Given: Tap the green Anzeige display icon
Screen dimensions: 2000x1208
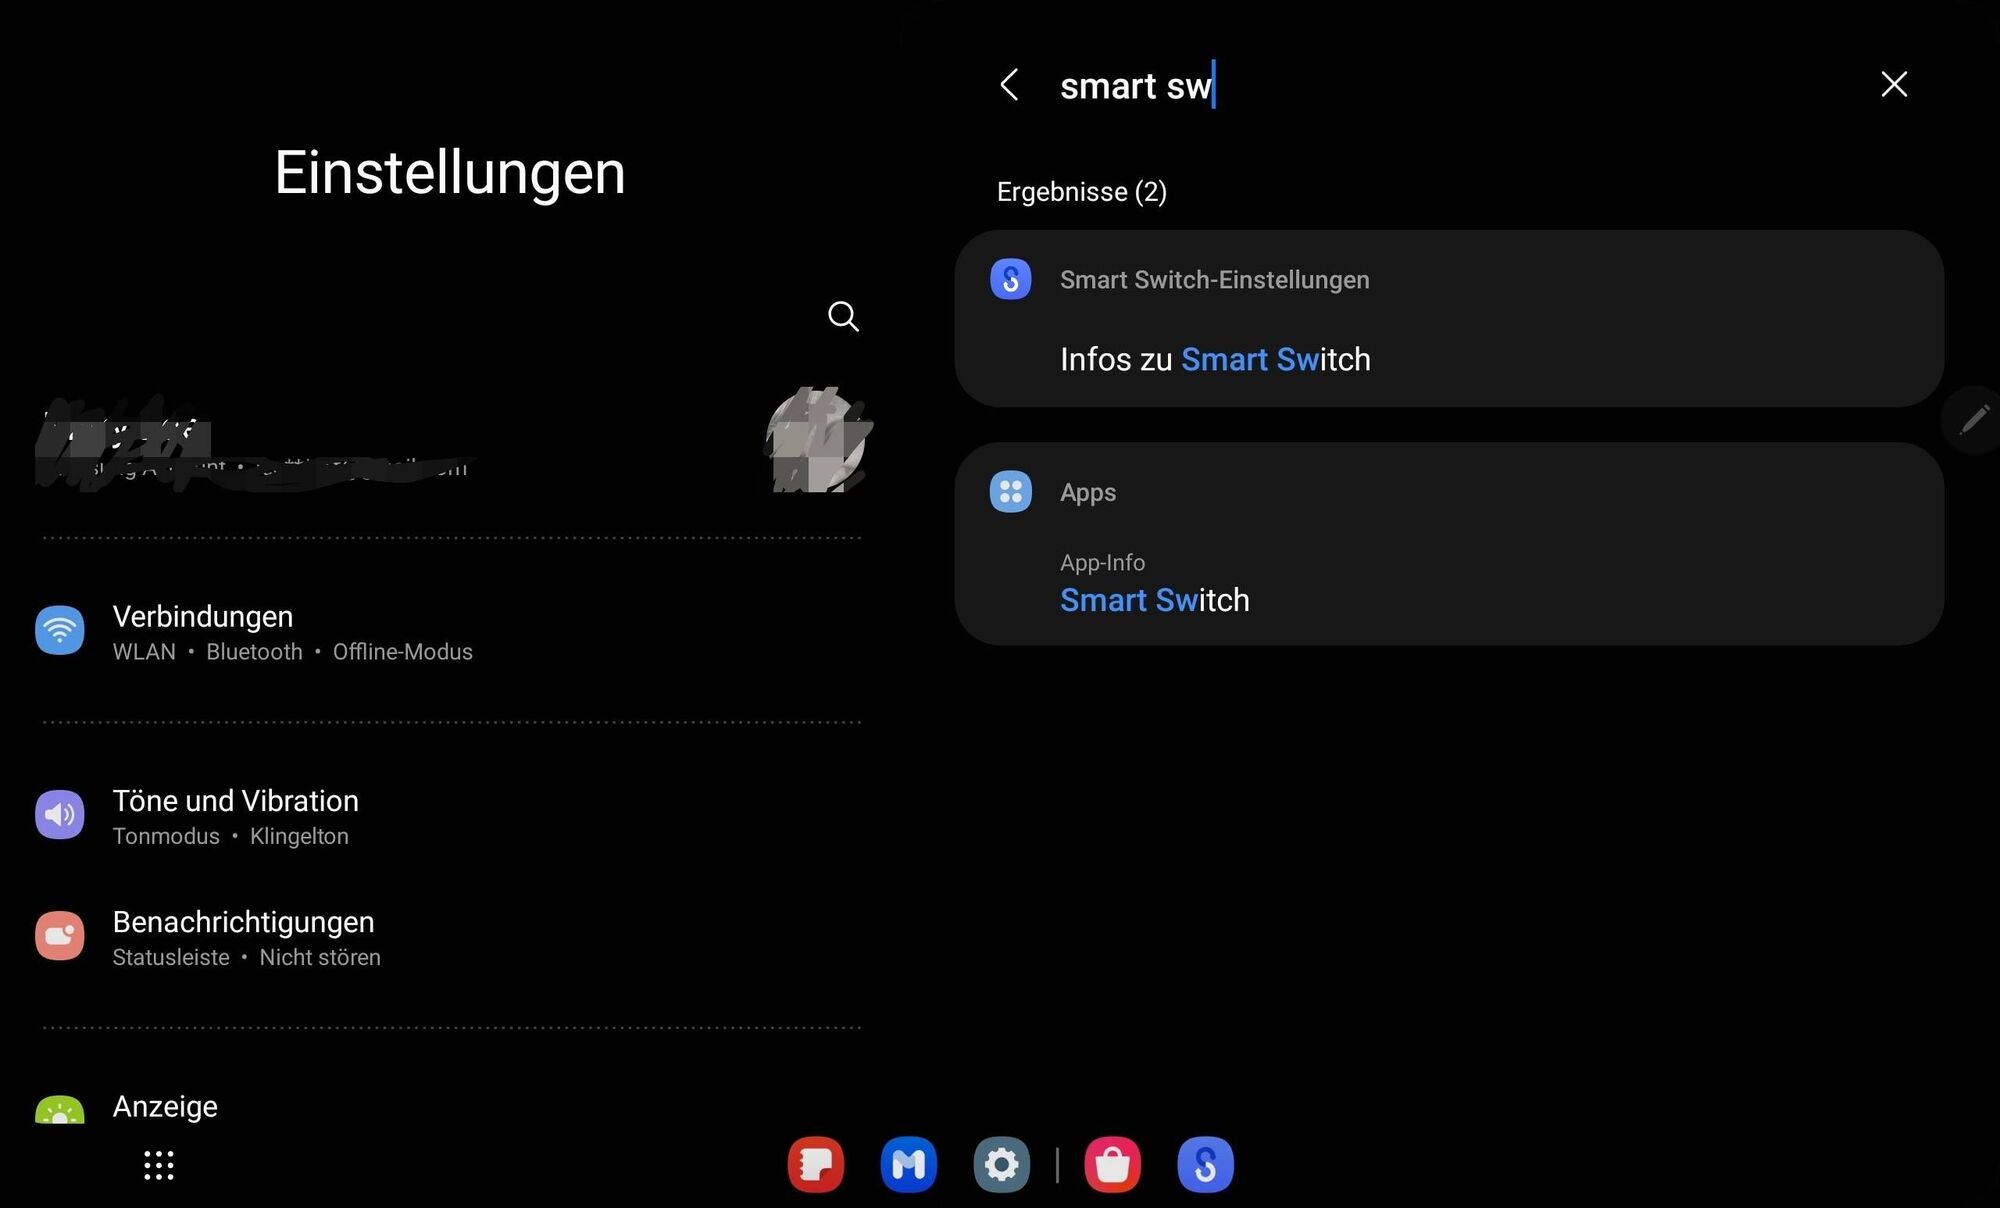Looking at the screenshot, I should pos(60,1110).
